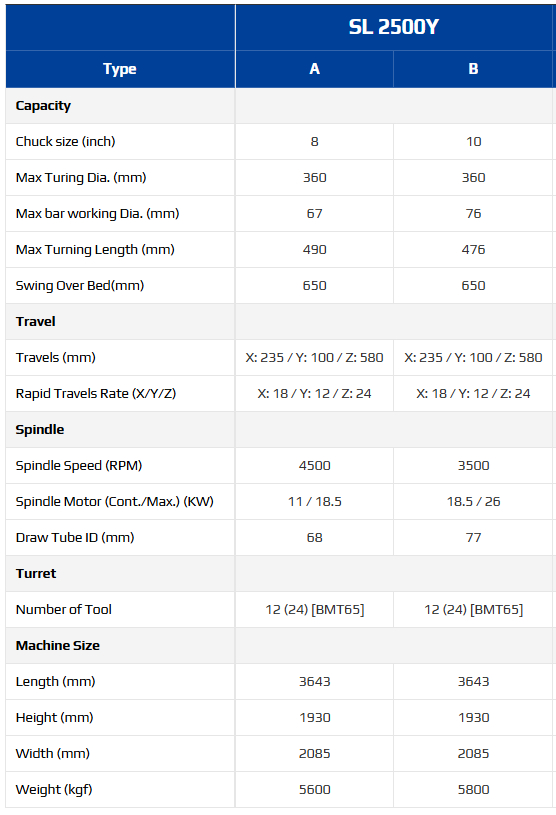The image size is (556, 815).
Task: Select Travels cell for type A
Action: tap(314, 358)
